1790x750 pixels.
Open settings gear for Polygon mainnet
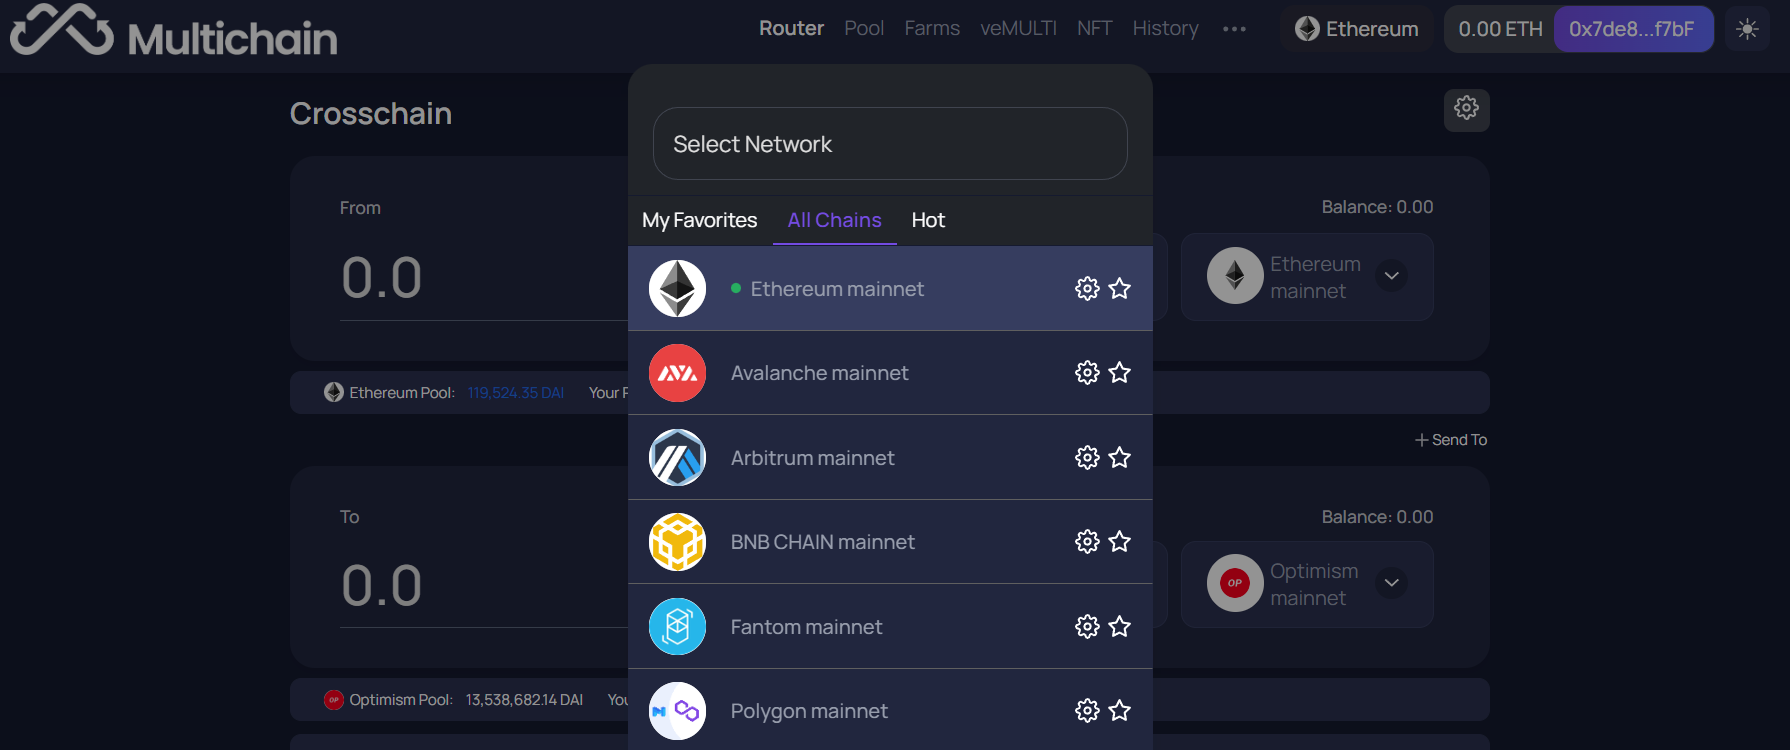pyautogui.click(x=1087, y=711)
